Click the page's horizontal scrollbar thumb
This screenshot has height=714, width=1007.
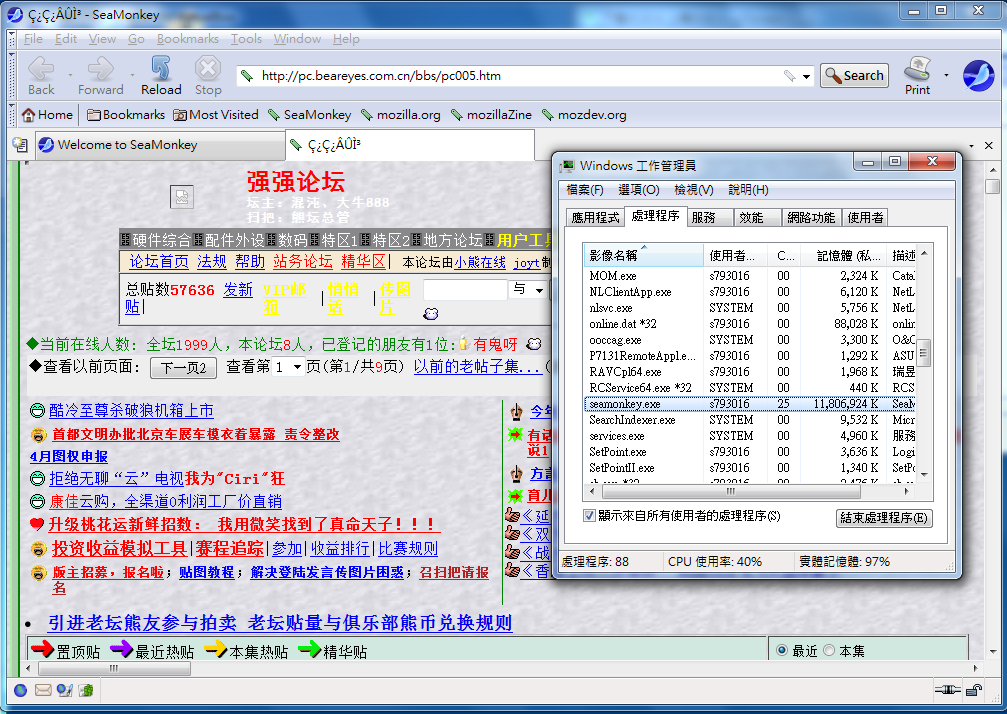pyautogui.click(x=114, y=668)
